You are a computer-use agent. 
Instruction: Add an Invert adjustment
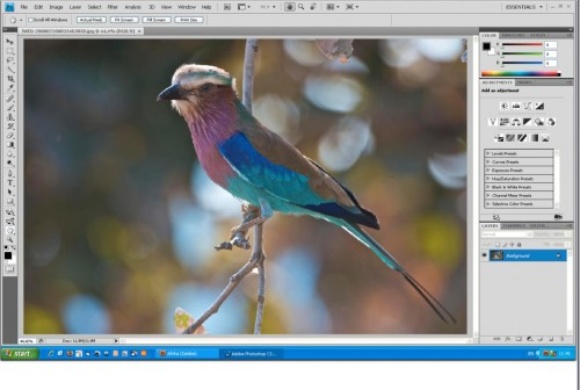(499, 138)
